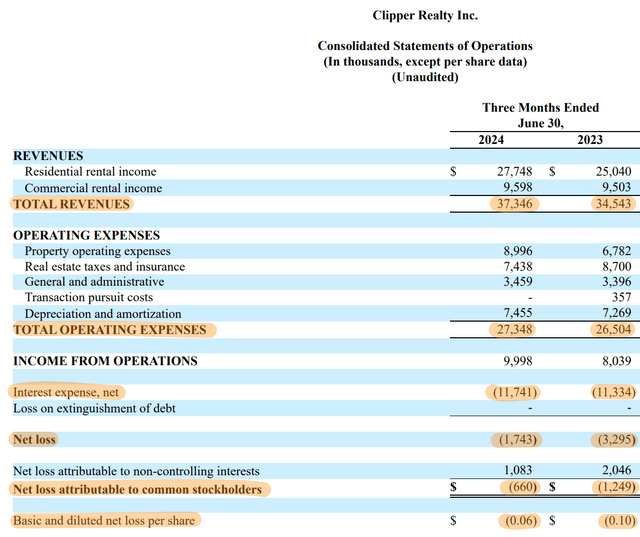
Task: Select general and administrative value 3,459
Action: coord(518,282)
